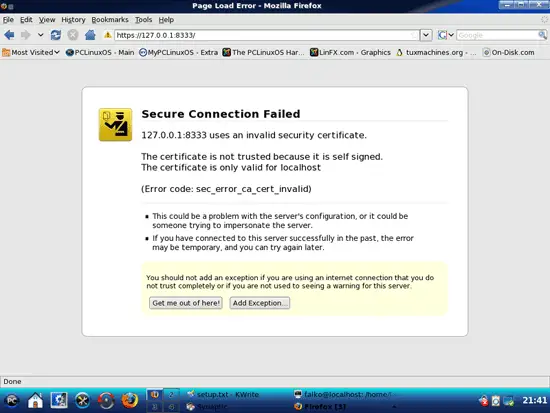Open the search engine selector dropdown
The image size is (550, 413).
tap(445, 35)
